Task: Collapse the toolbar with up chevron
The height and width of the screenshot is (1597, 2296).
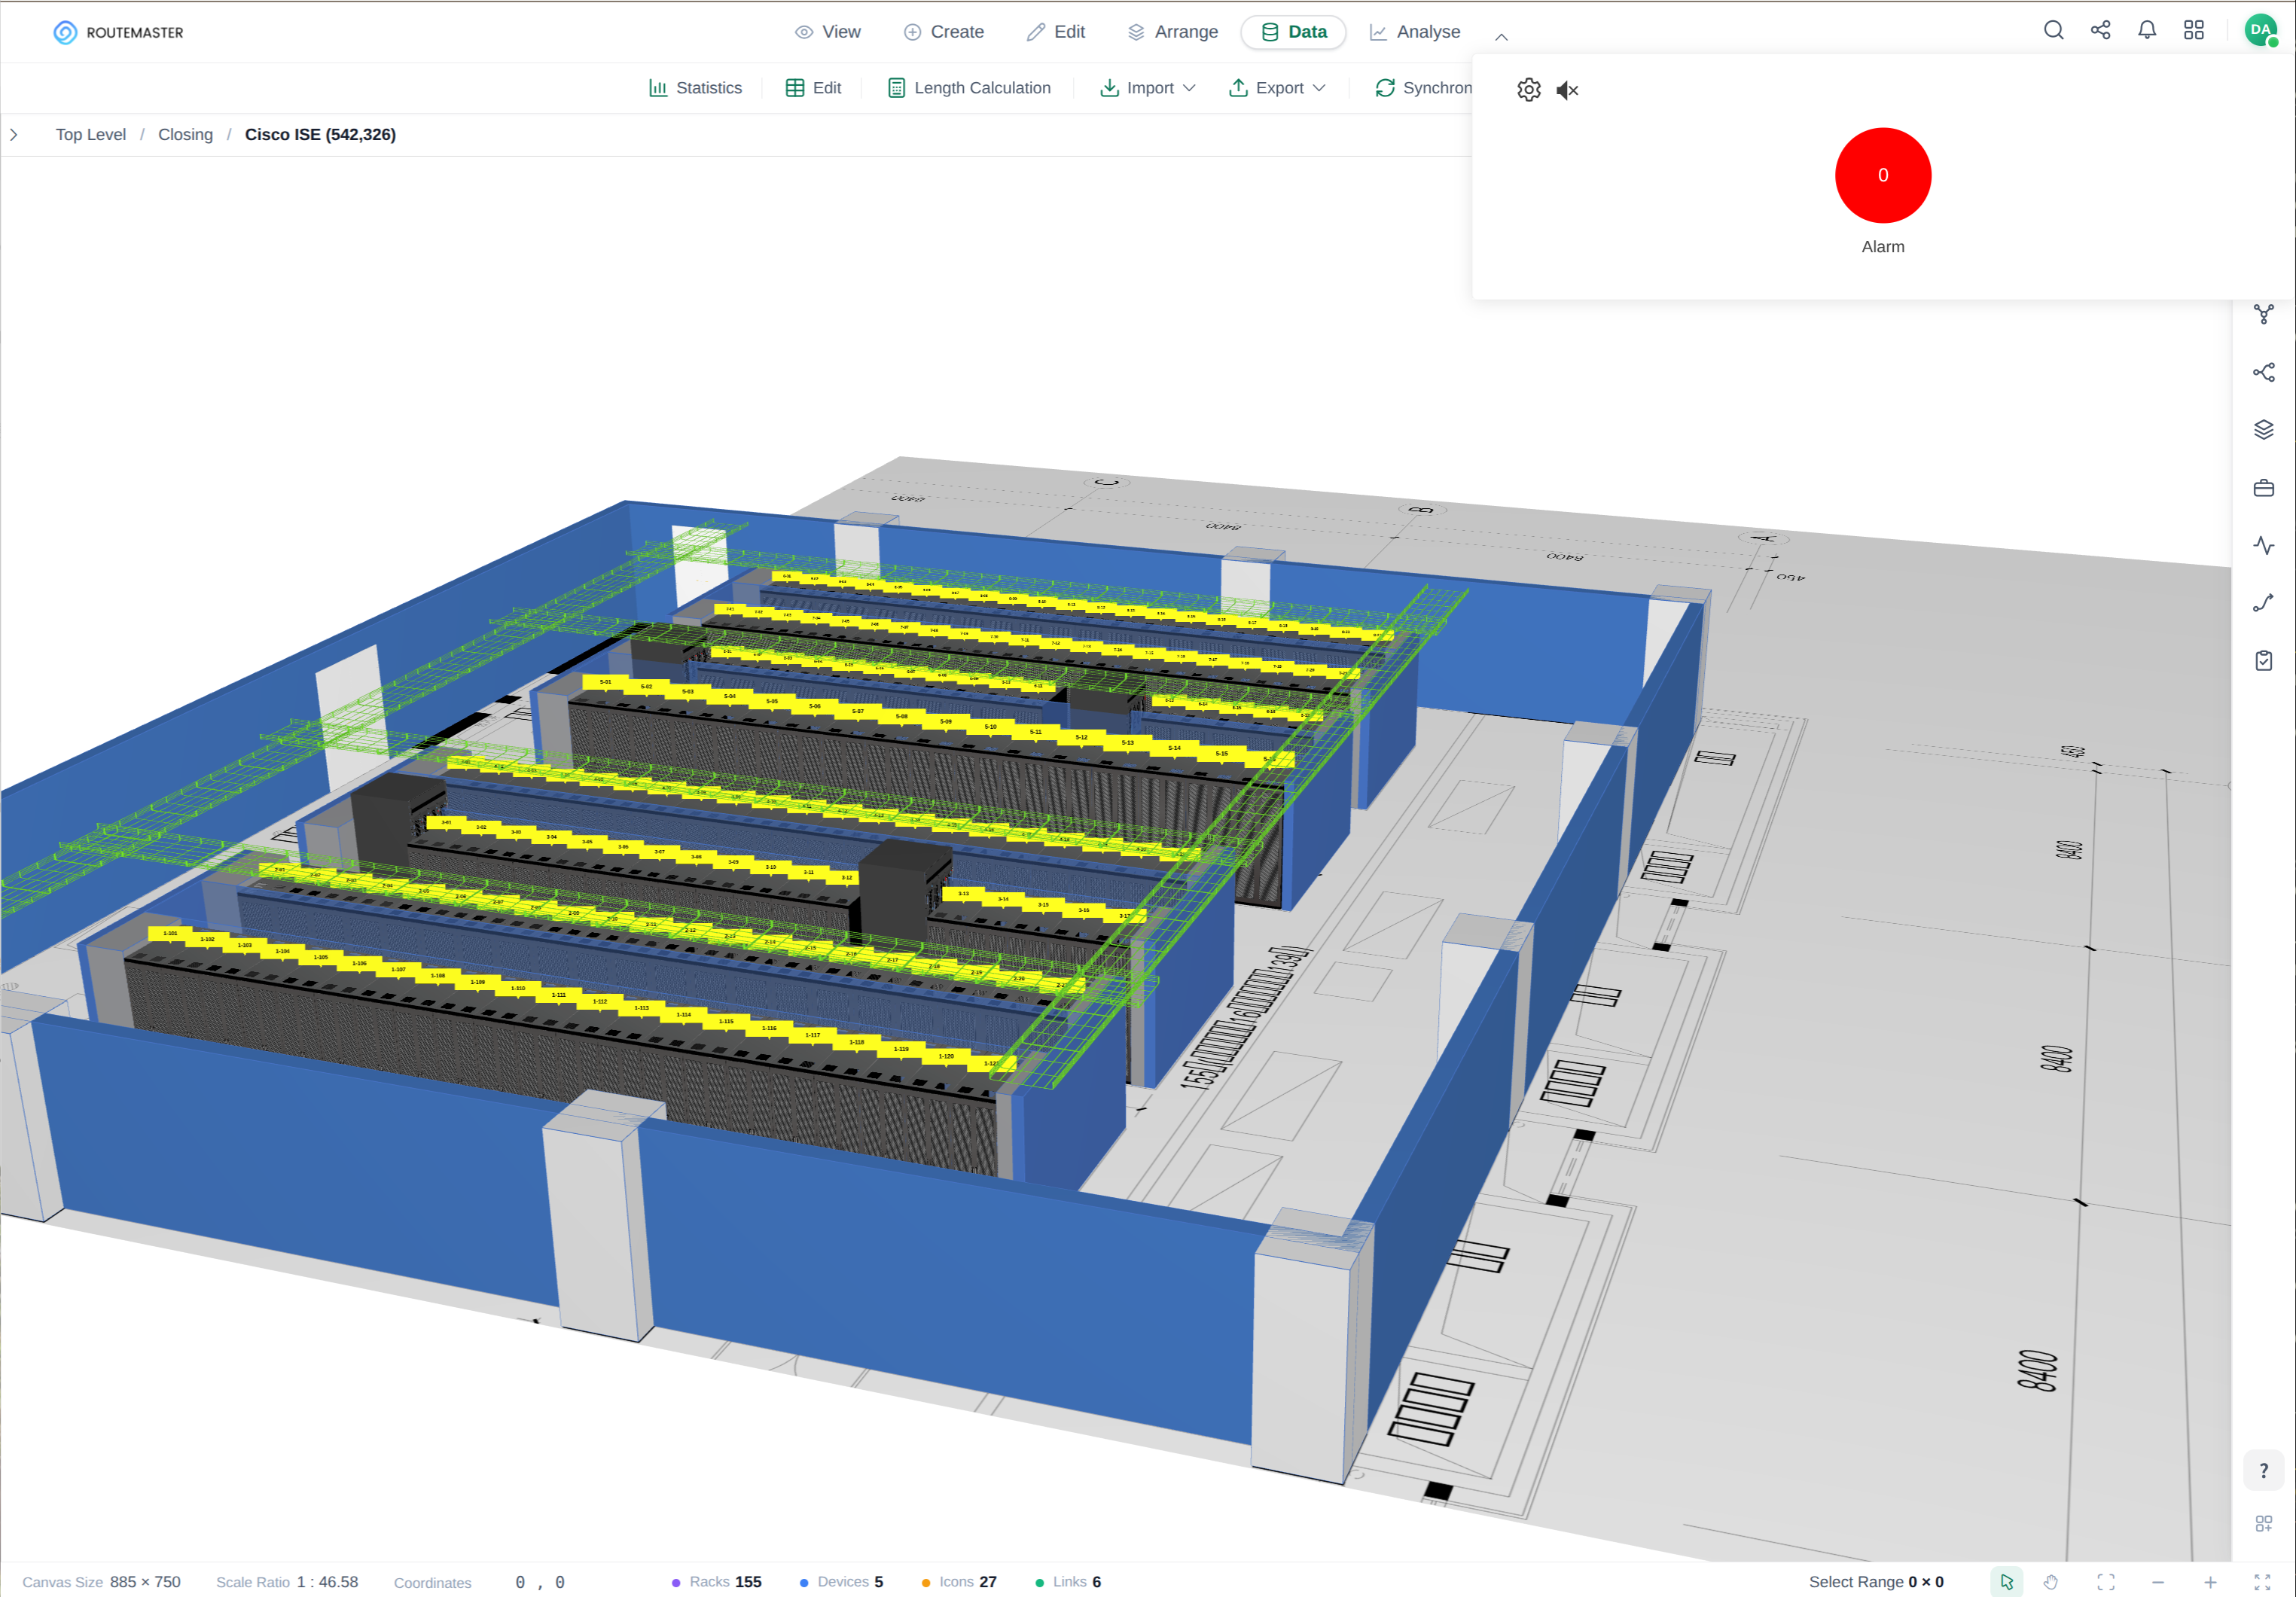Action: [x=1501, y=36]
